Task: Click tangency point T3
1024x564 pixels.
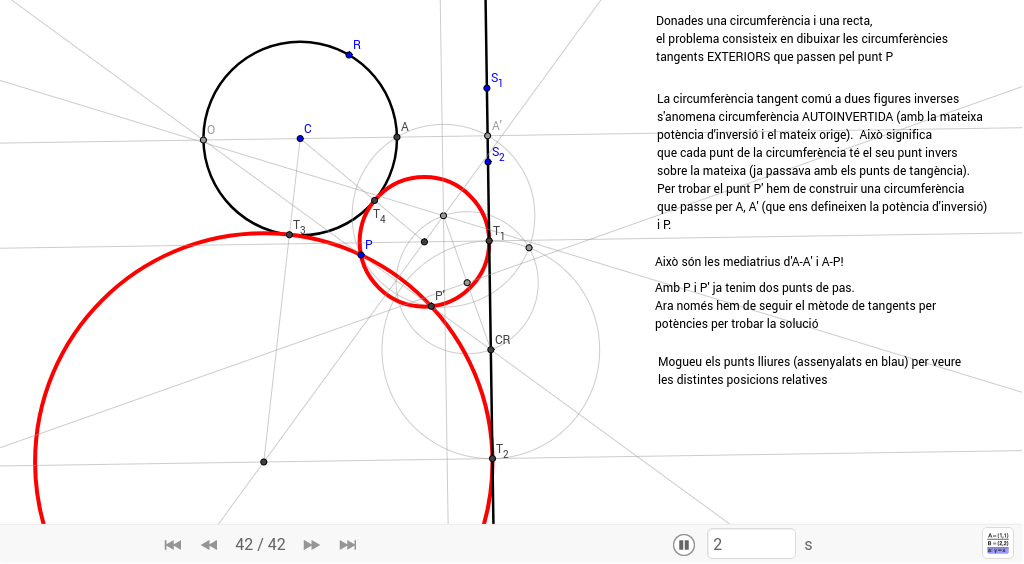Action: coord(289,234)
